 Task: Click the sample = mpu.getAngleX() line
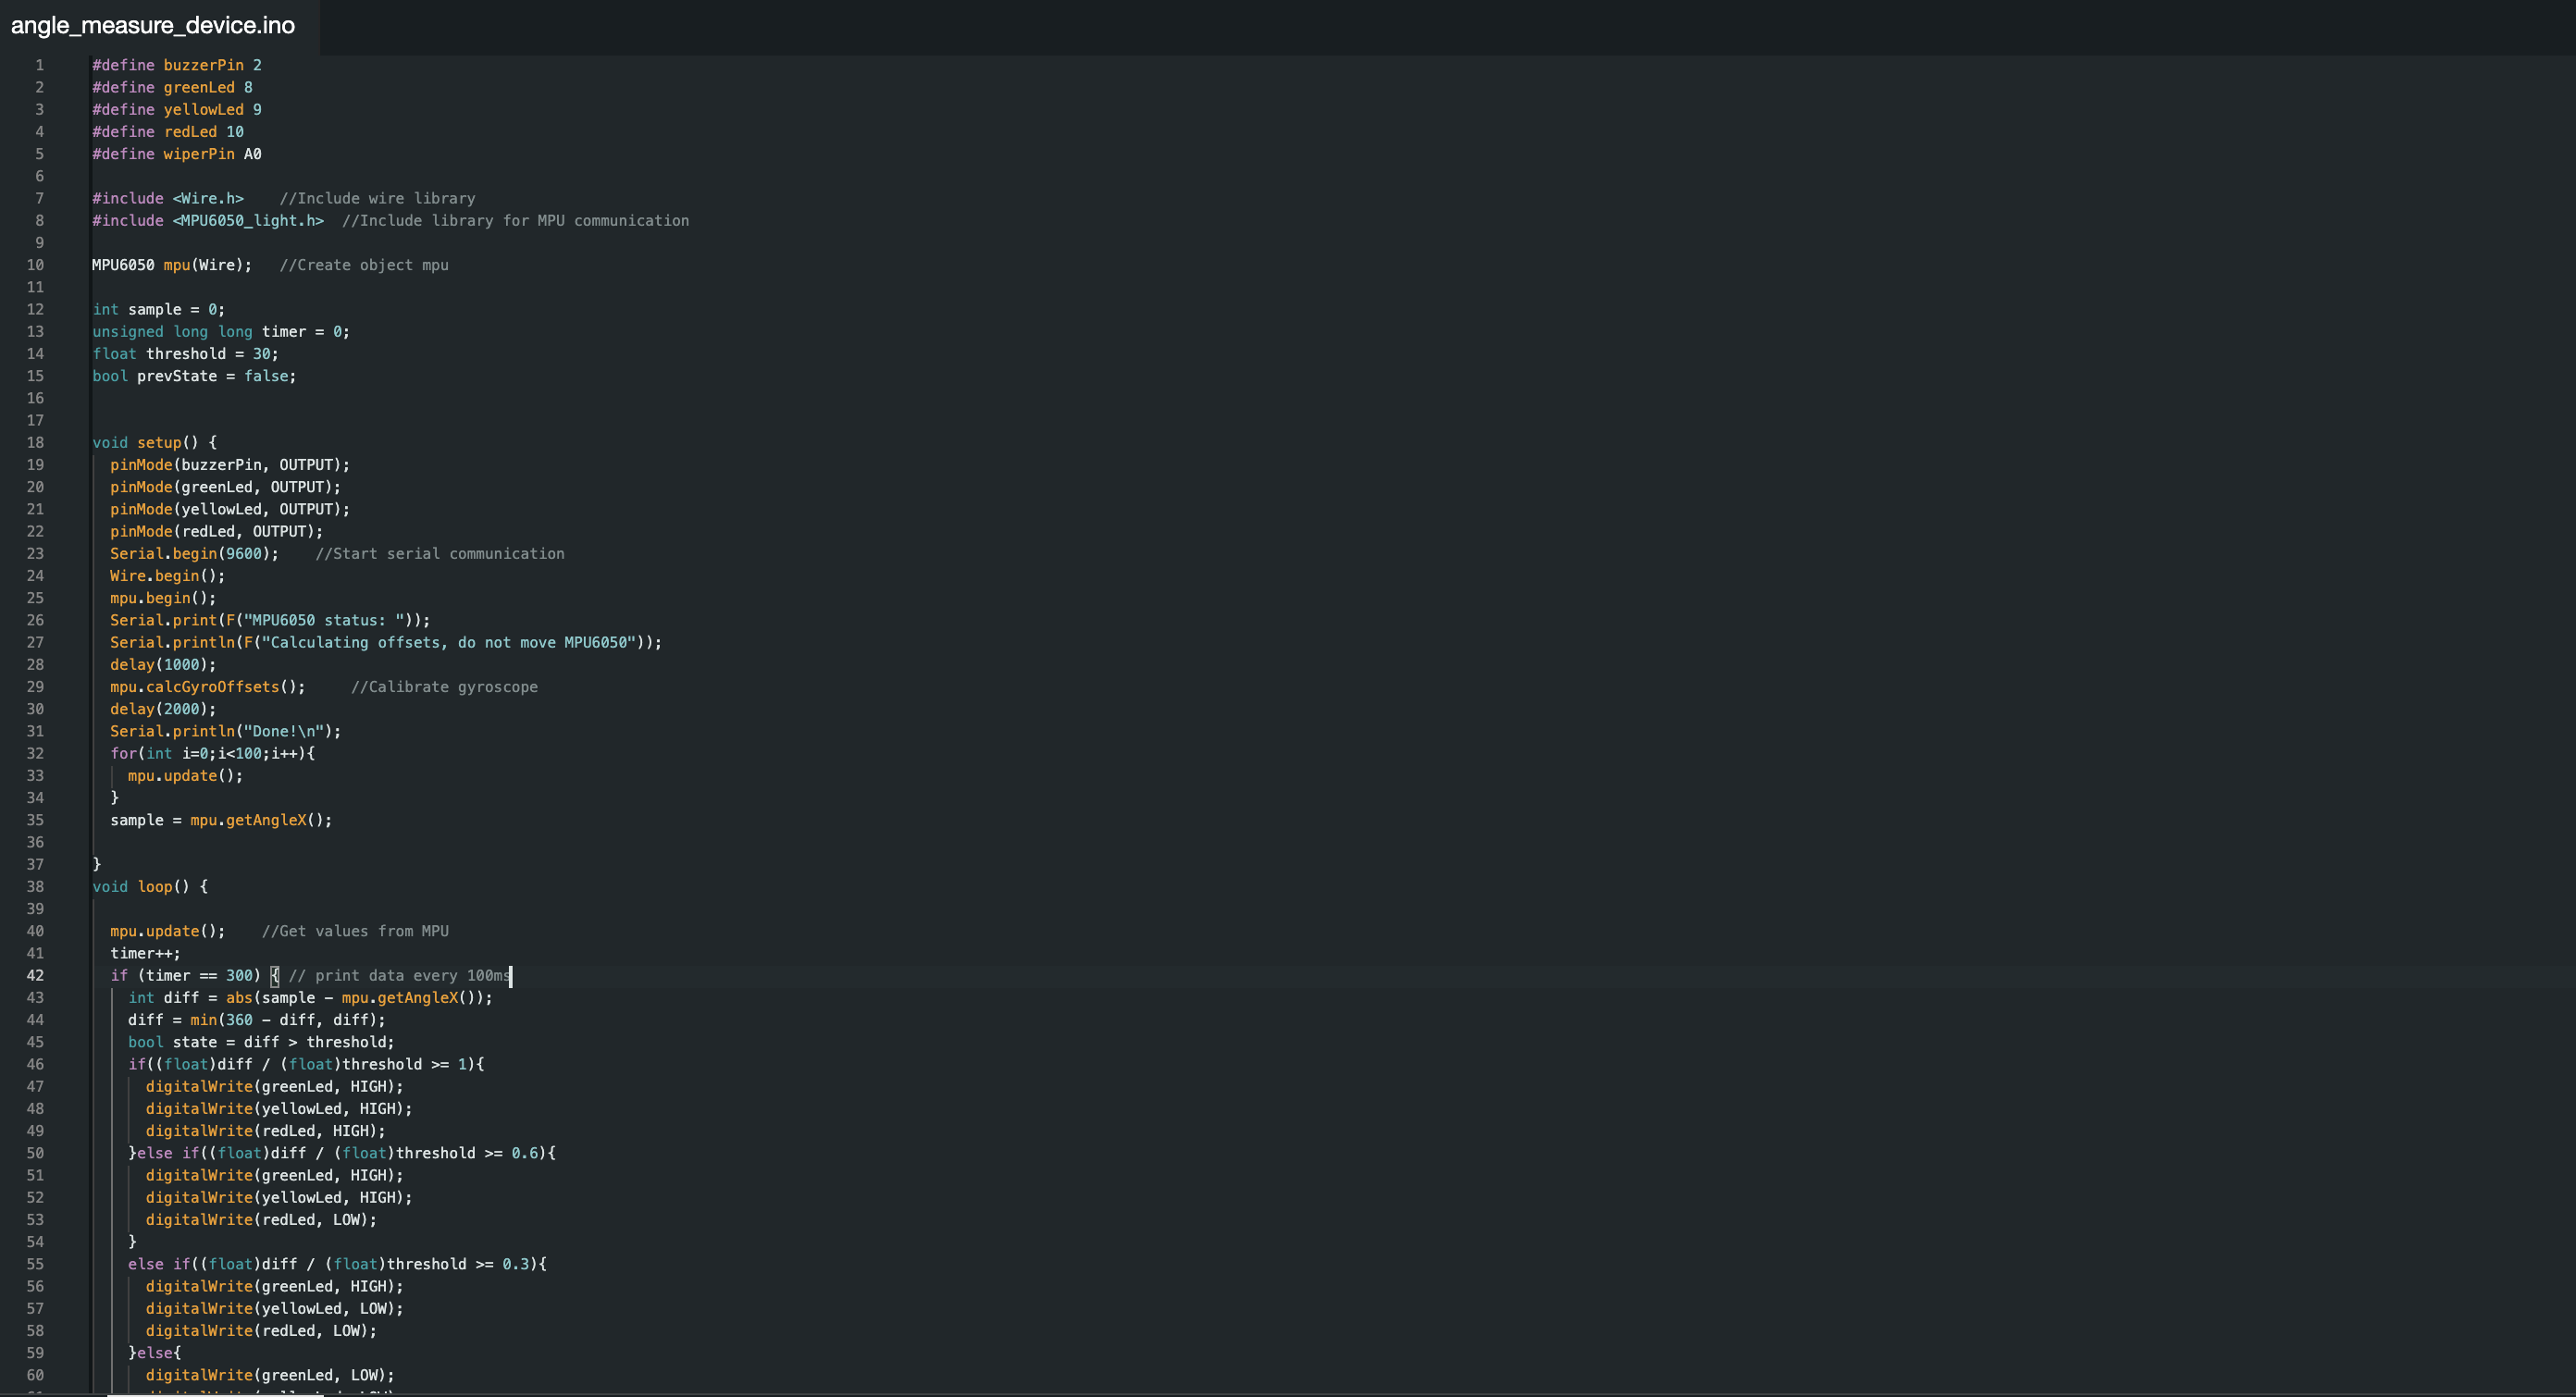pos(221,821)
